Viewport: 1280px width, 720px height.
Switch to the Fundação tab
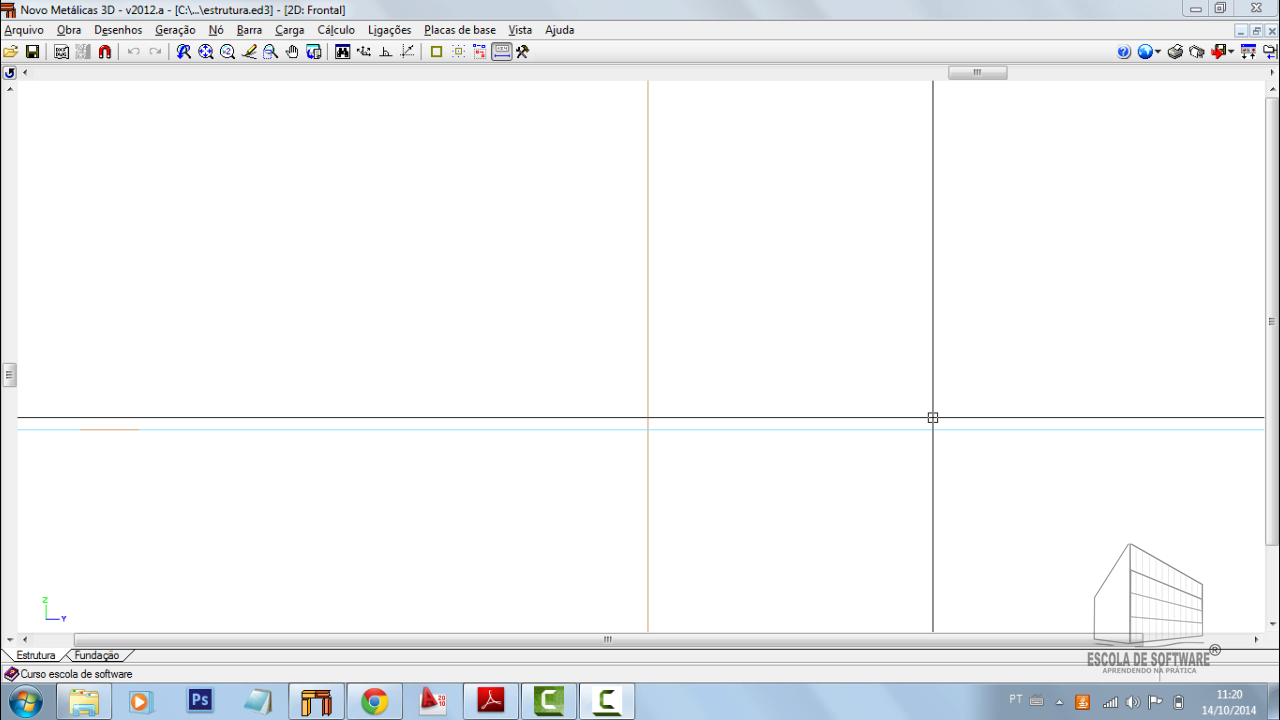point(97,656)
